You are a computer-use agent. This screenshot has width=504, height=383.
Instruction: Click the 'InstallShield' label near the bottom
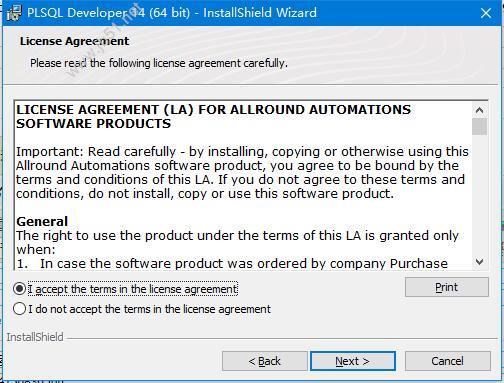(x=35, y=337)
